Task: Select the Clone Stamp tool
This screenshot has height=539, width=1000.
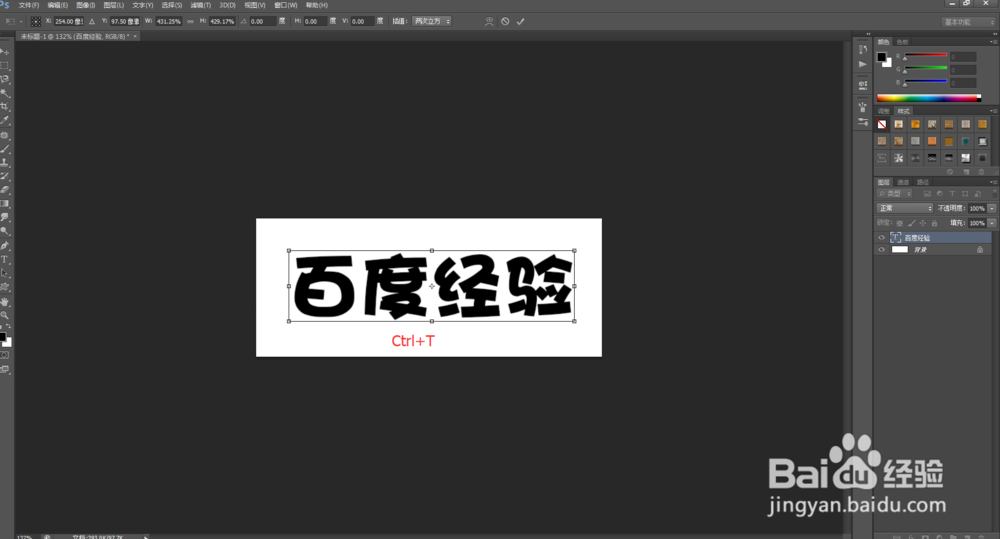Action: click(x=4, y=163)
